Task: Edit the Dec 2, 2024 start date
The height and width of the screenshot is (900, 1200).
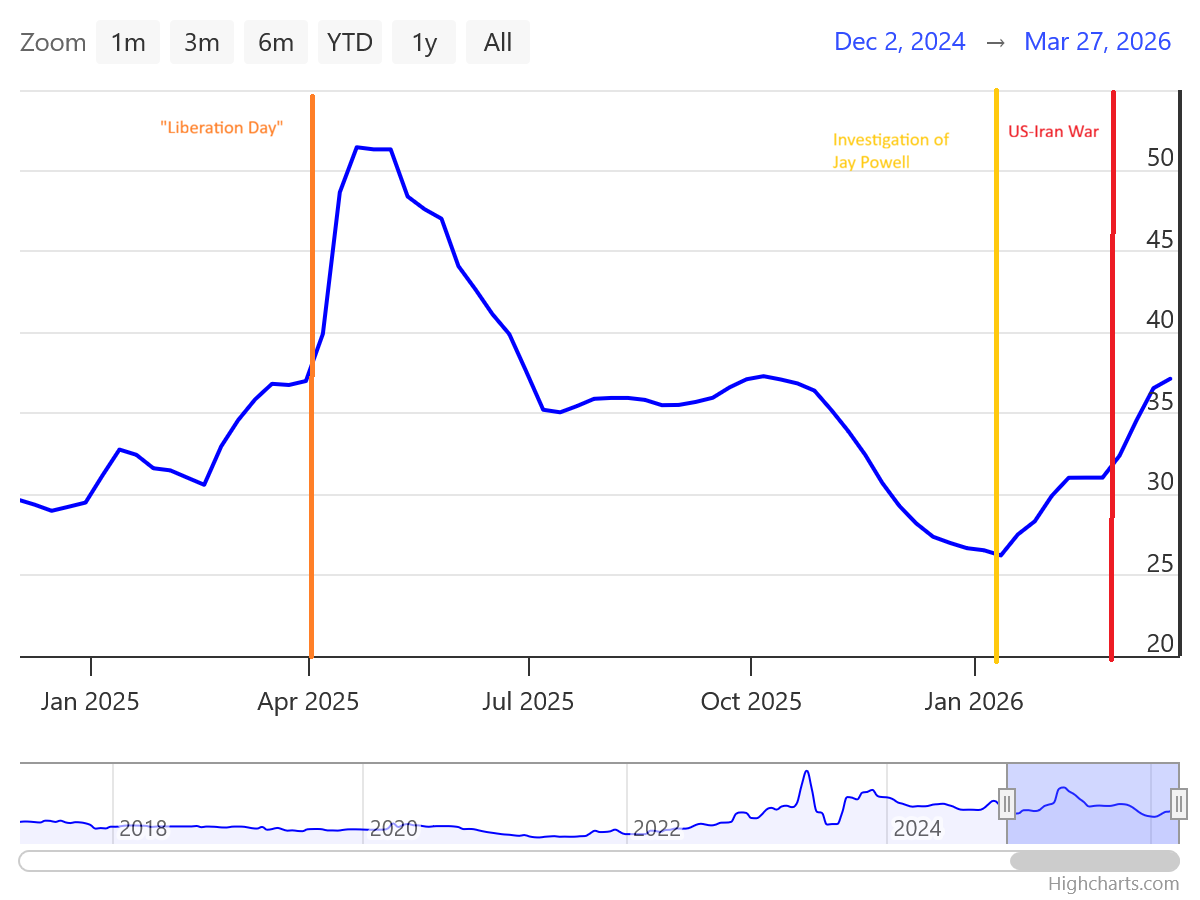Action: click(x=899, y=41)
